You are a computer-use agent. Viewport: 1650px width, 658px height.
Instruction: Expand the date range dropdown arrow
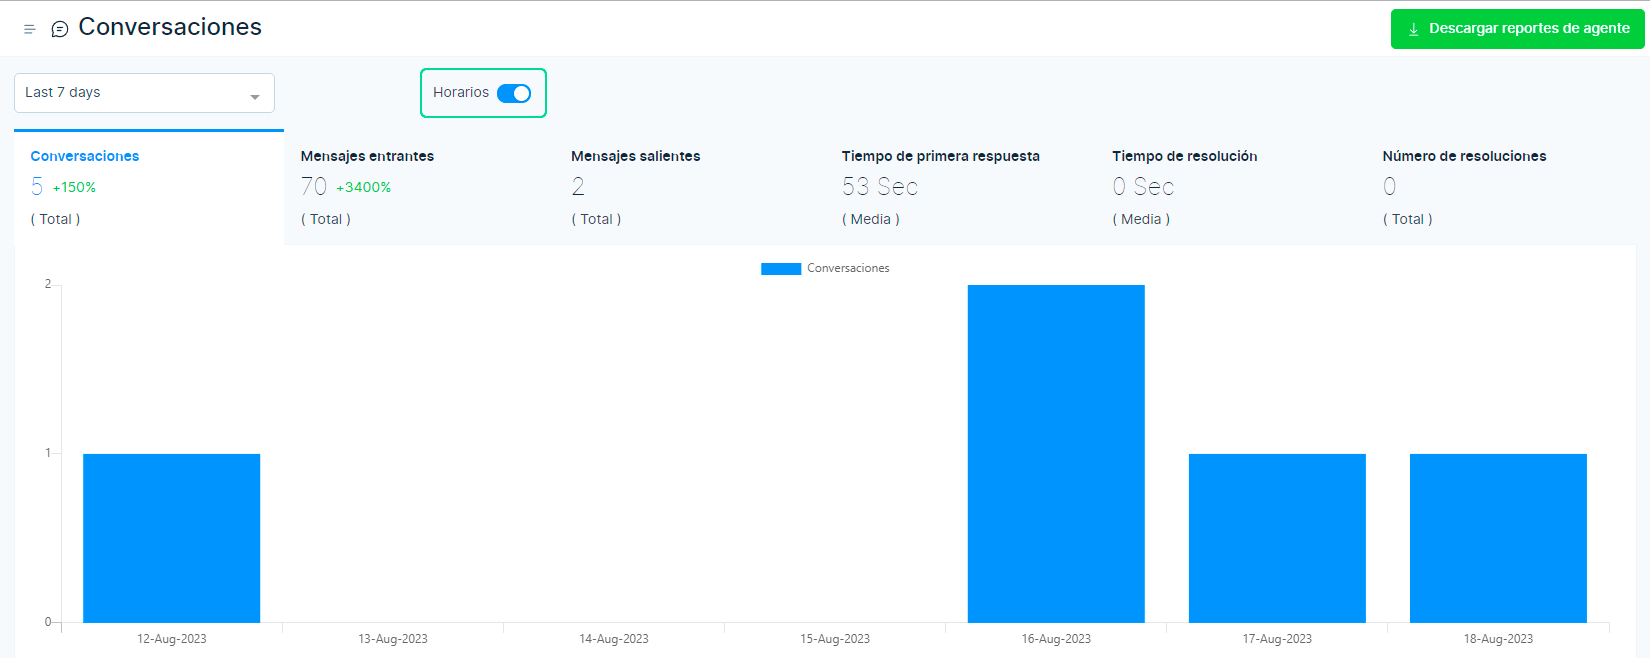255,97
